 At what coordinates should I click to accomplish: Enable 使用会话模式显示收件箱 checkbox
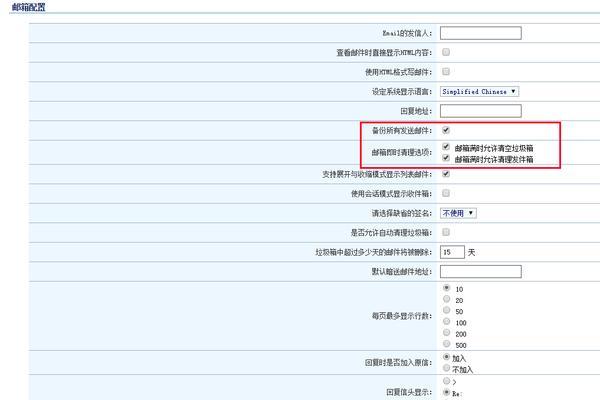click(446, 193)
